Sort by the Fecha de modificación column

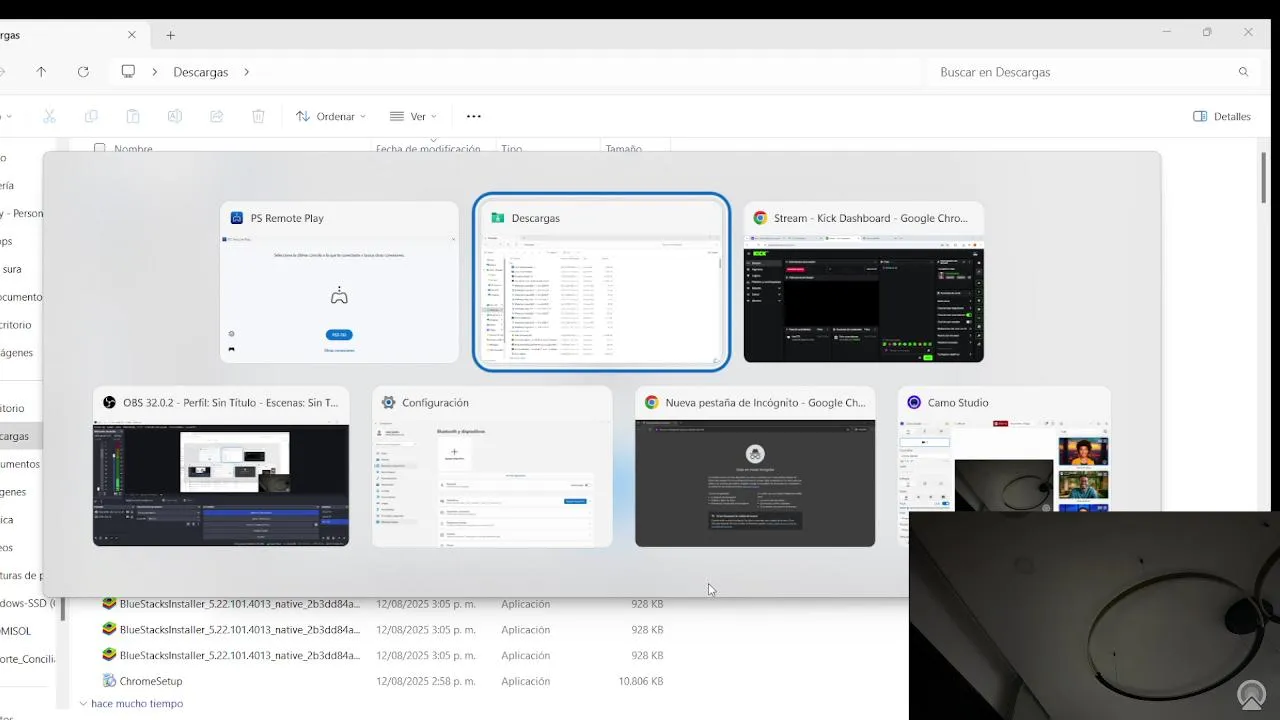(428, 148)
